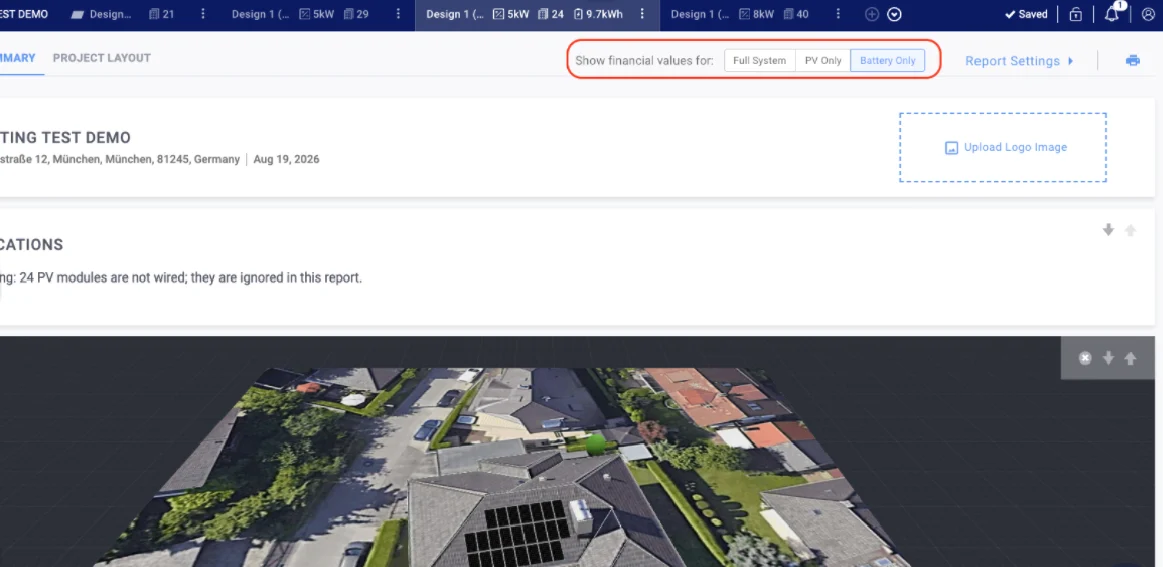Screen dimensions: 1163x567
Task: Click the 'Show financial values for:' label
Action: (645, 61)
